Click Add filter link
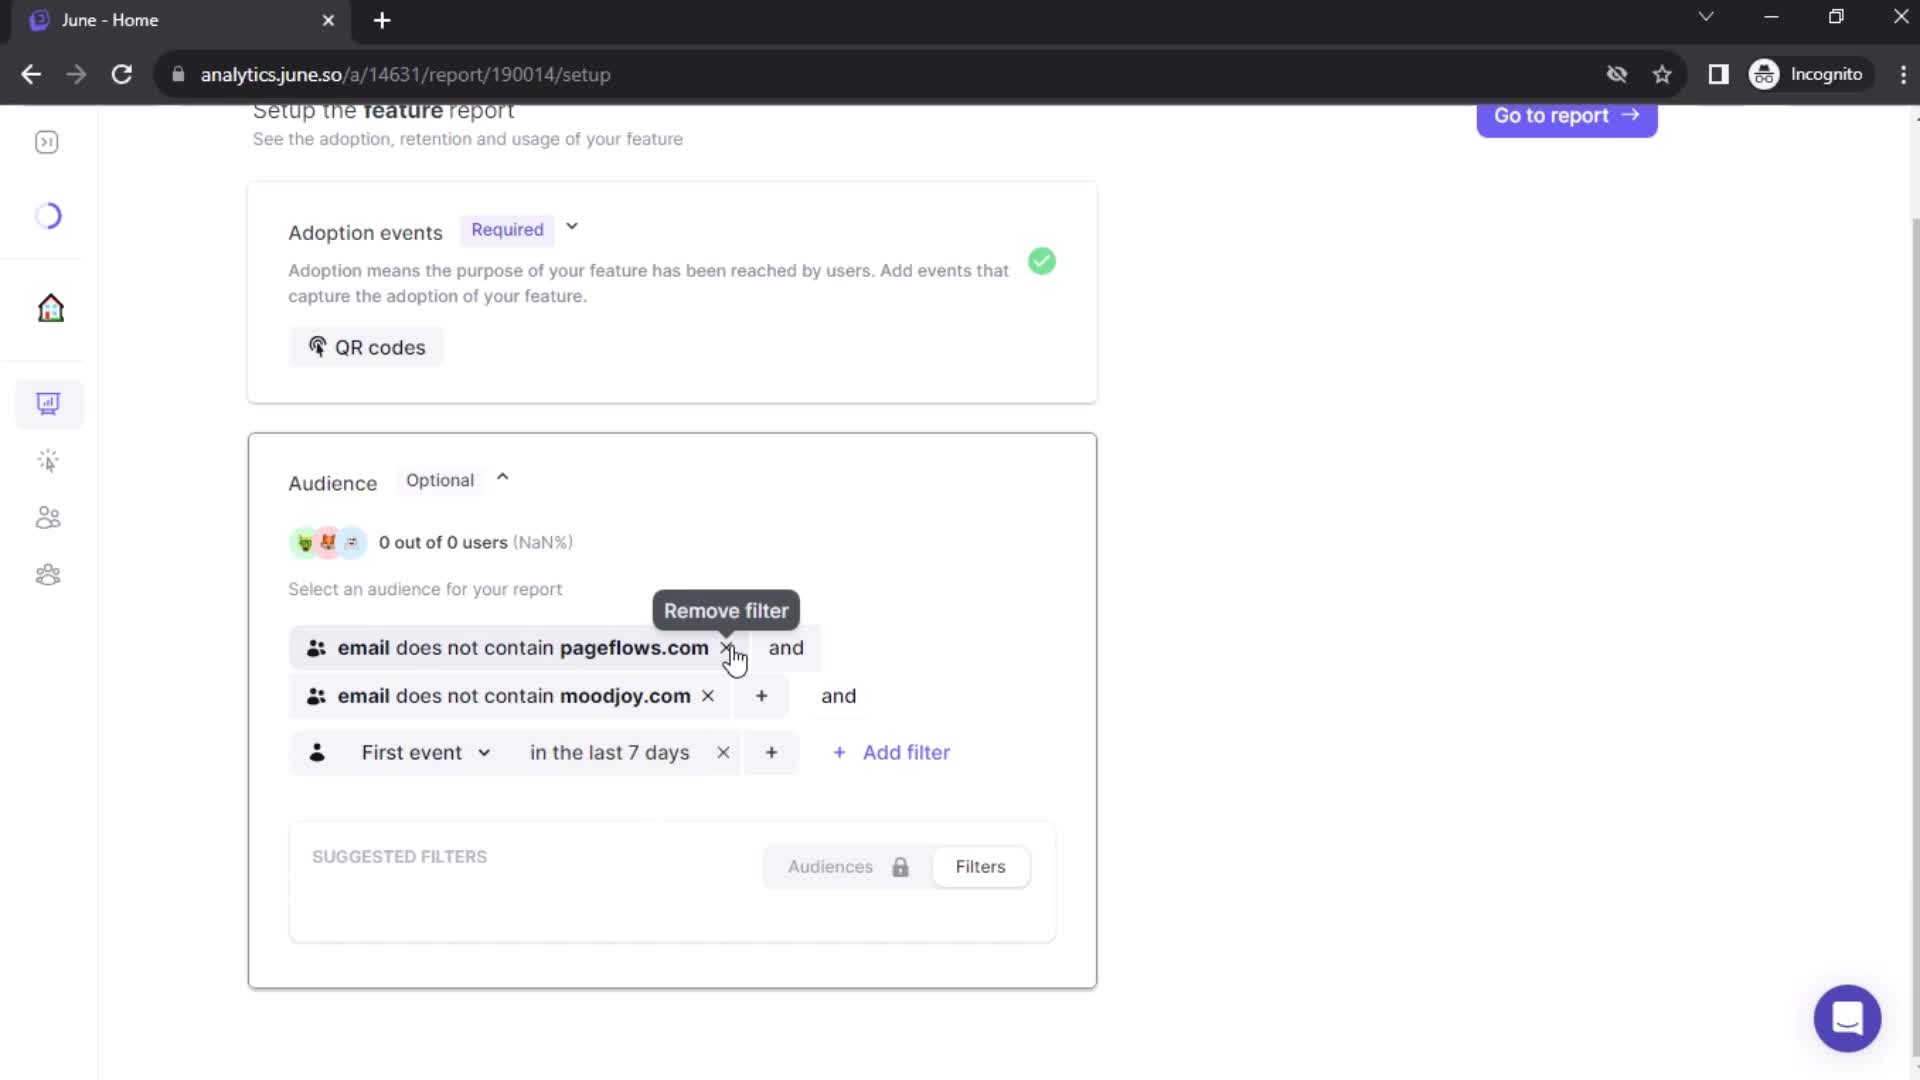 tap(893, 752)
